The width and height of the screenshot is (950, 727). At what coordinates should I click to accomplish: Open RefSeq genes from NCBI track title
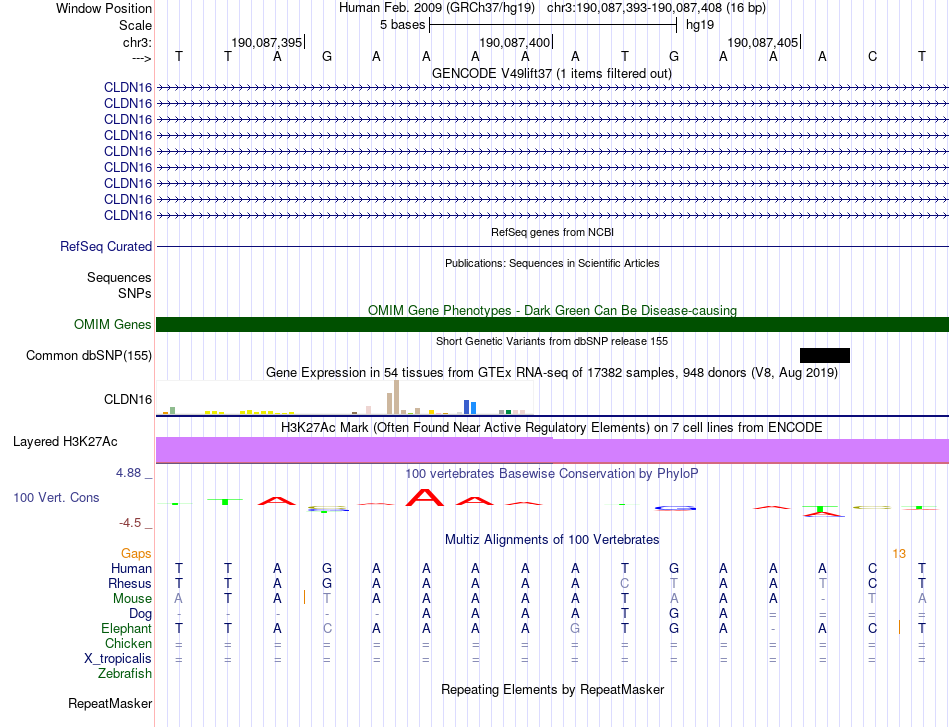tap(552, 232)
